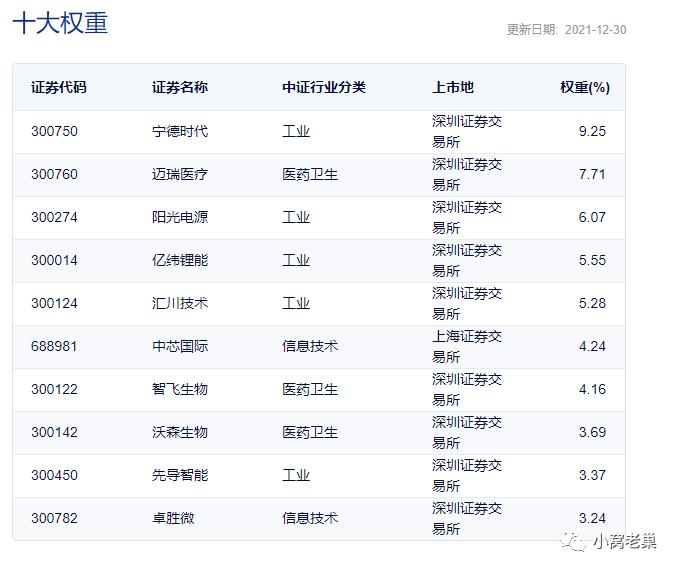The width and height of the screenshot is (678, 571).
Task: Click the 十大权重 heading
Action: (x=60, y=23)
